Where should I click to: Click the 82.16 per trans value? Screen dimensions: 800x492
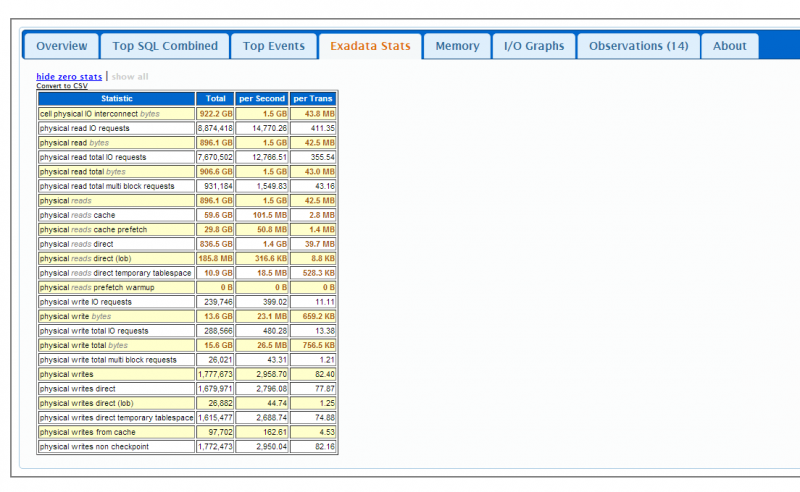(324, 447)
